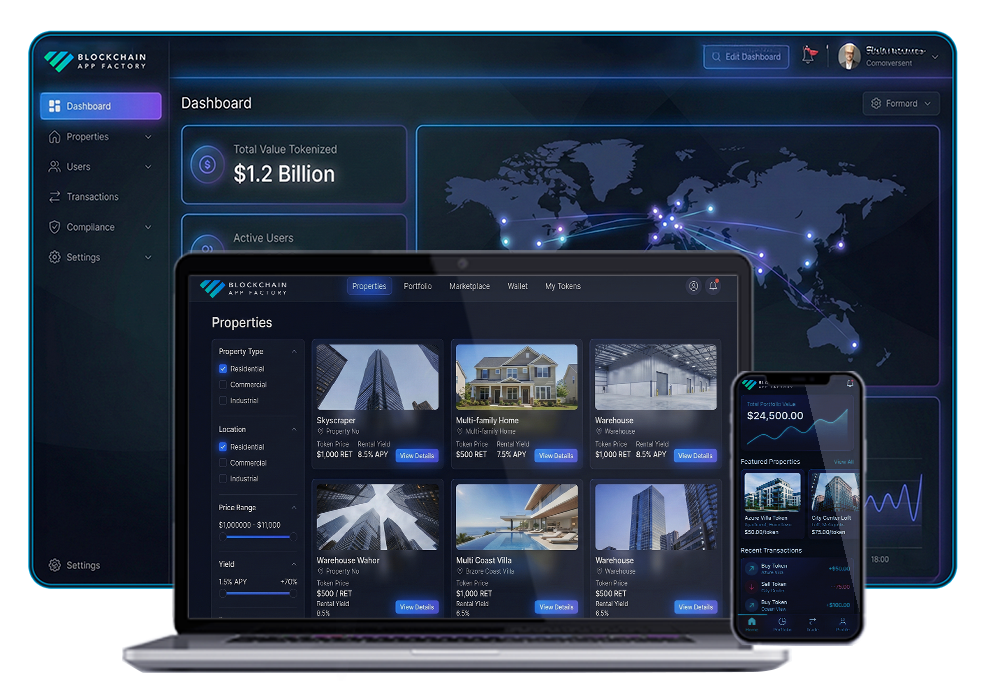Open the My Tokens tab
This screenshot has width=986, height=681.
tap(563, 286)
